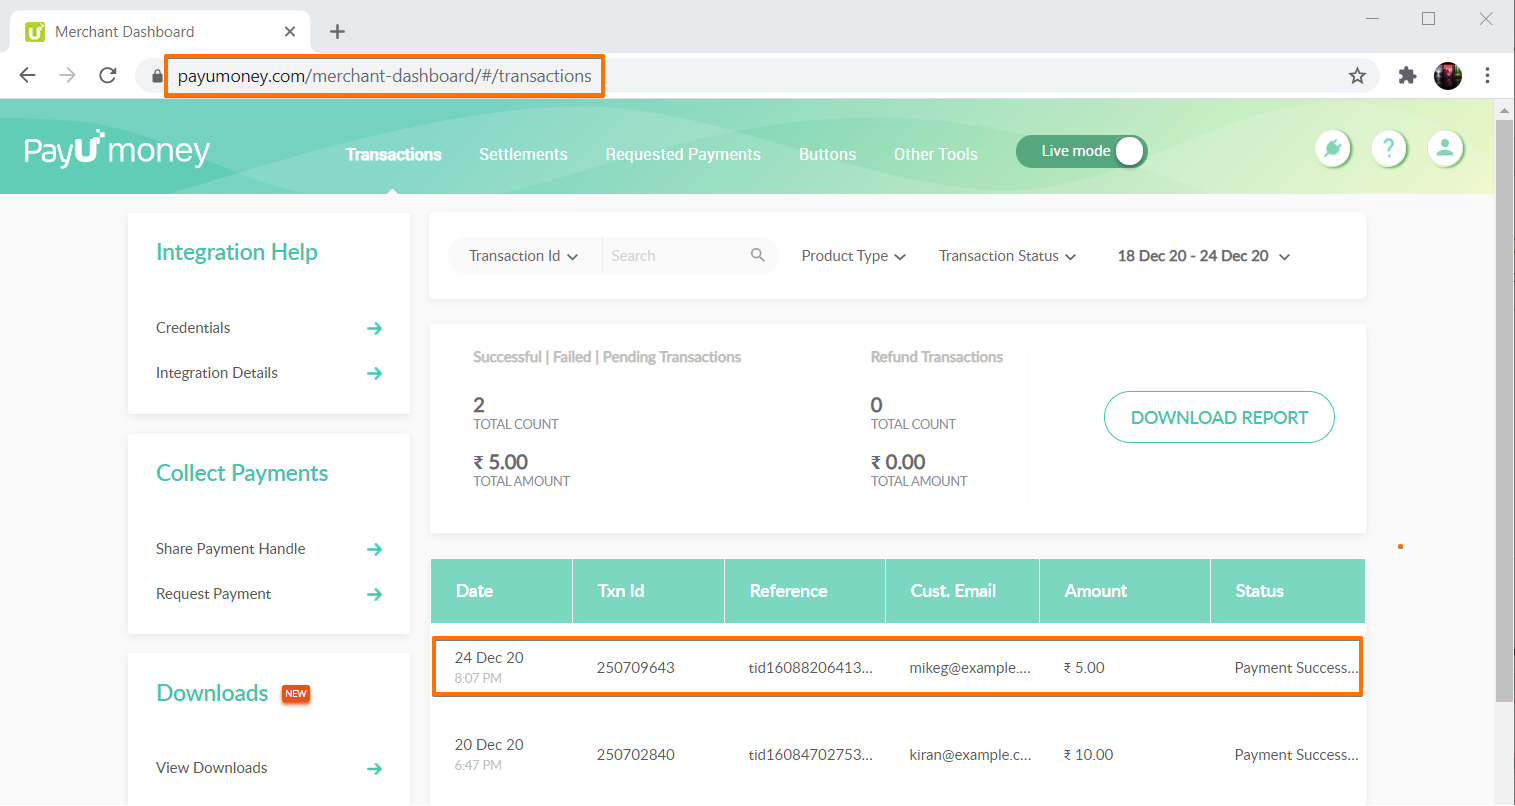Click the search magnifier icon
This screenshot has width=1515, height=806.
coord(758,255)
